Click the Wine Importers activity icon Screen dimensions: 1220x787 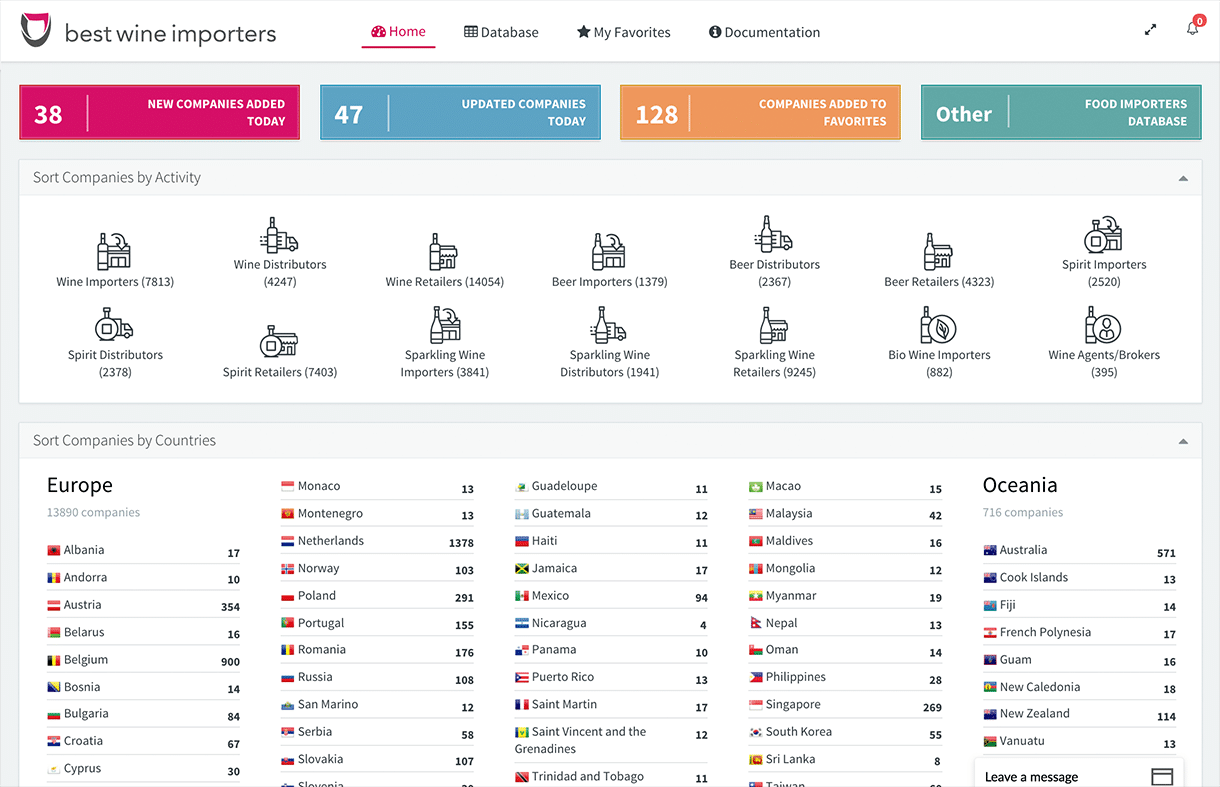tap(114, 251)
